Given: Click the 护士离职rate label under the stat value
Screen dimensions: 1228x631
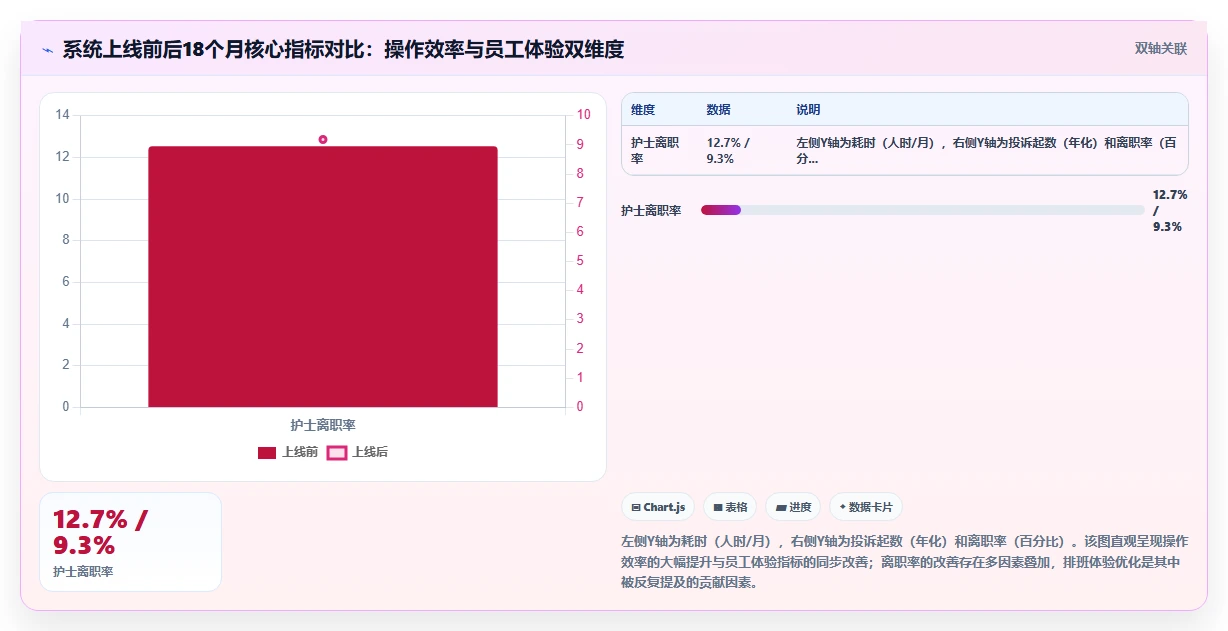Looking at the screenshot, I should 83,571.
